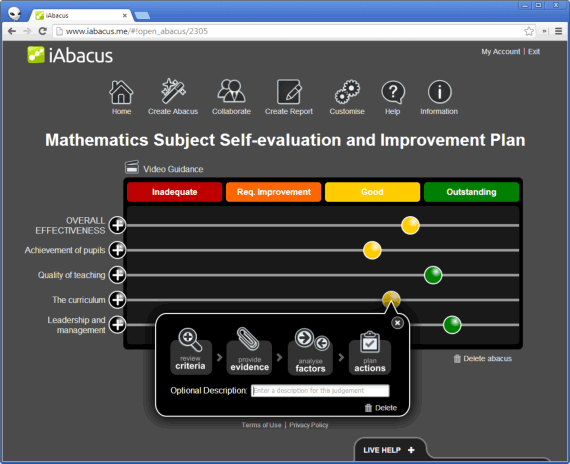Bookmark page with star icon
The image size is (570, 464).
pos(529,31)
